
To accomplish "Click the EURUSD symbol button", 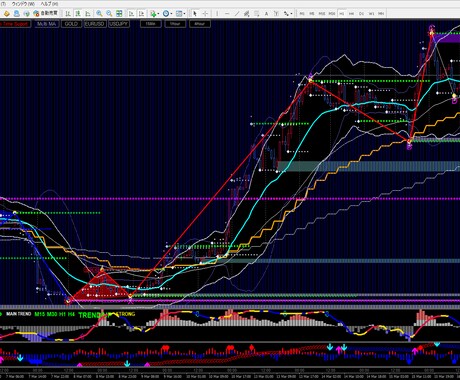I will pos(95,24).
